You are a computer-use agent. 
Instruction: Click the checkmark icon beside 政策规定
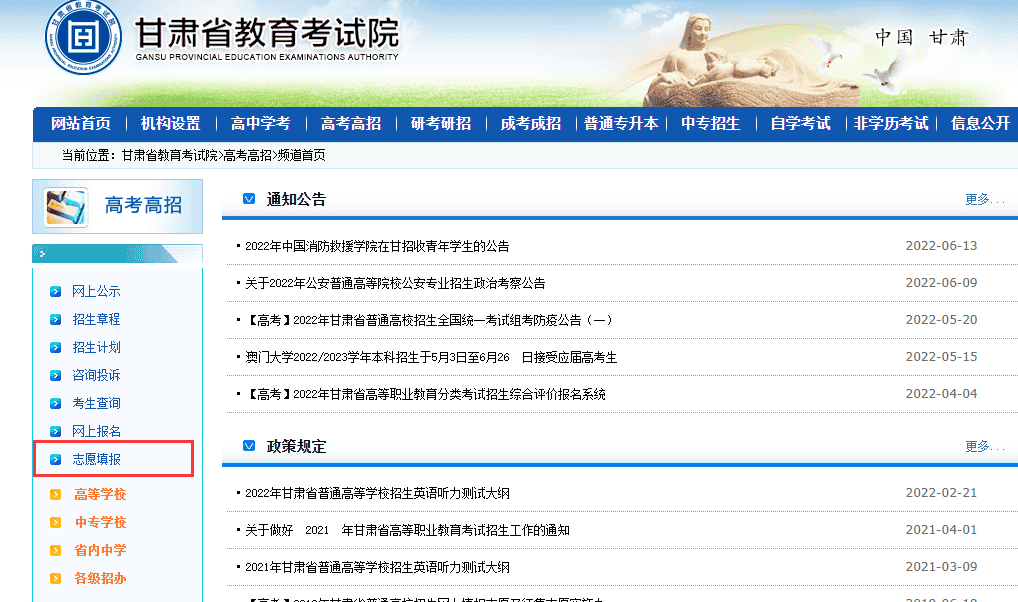tap(249, 446)
